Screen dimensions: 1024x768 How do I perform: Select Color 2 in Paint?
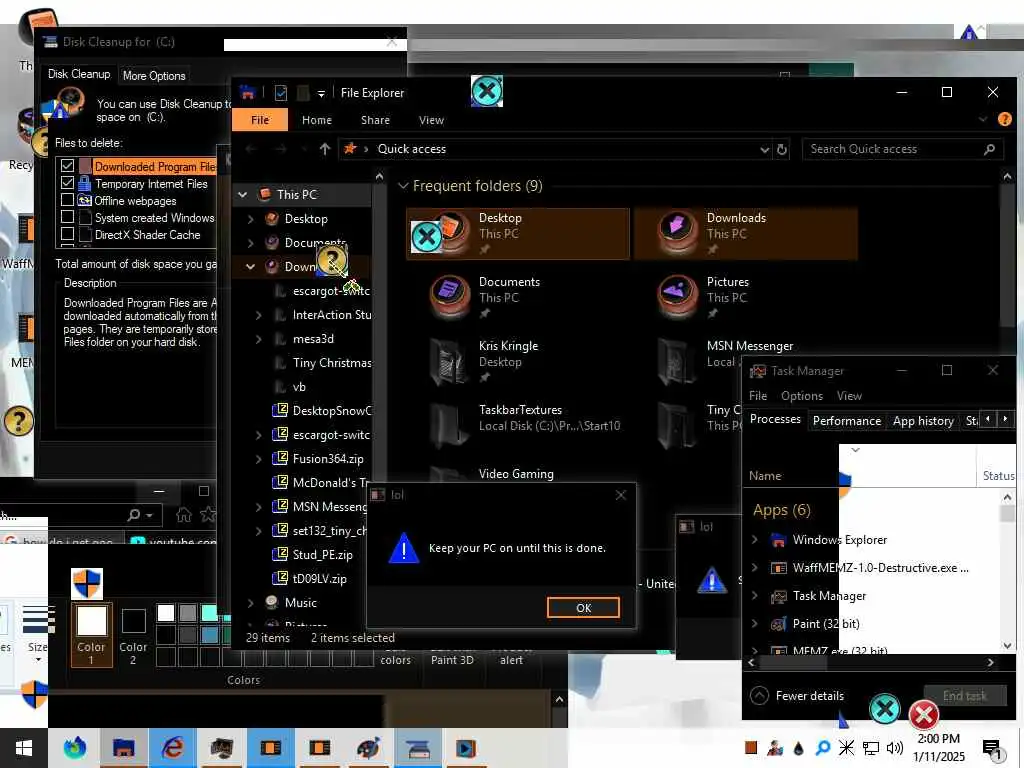pos(133,636)
